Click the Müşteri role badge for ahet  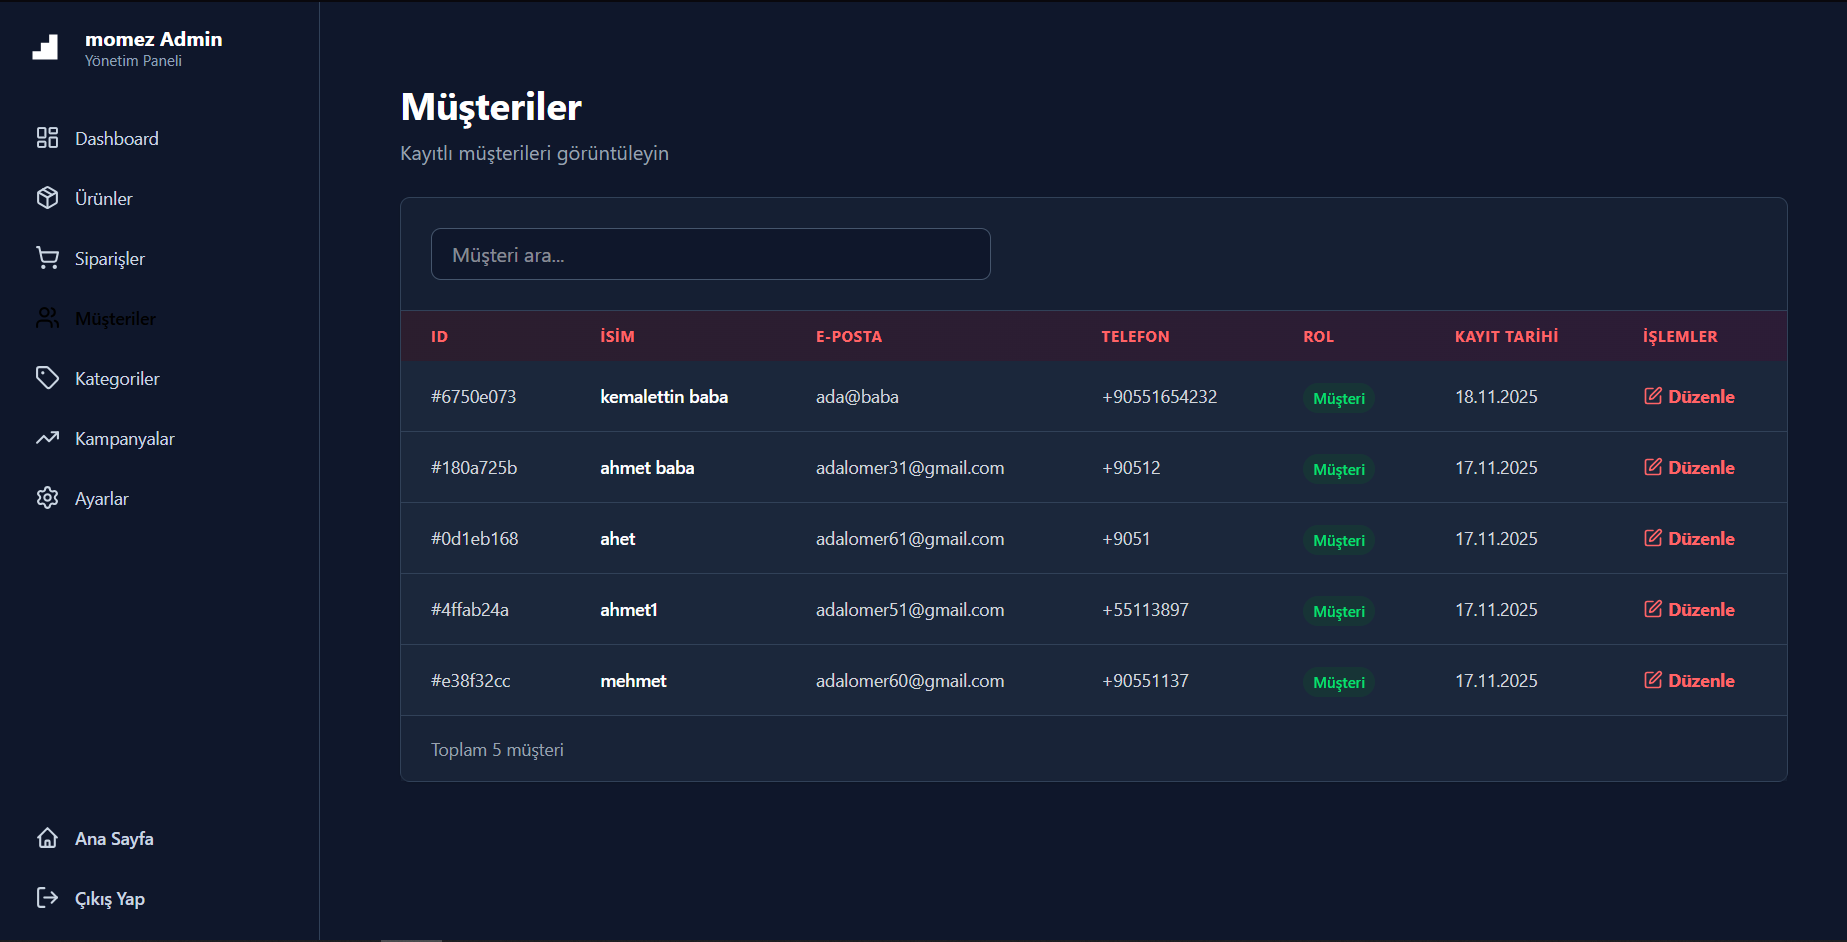(x=1338, y=540)
